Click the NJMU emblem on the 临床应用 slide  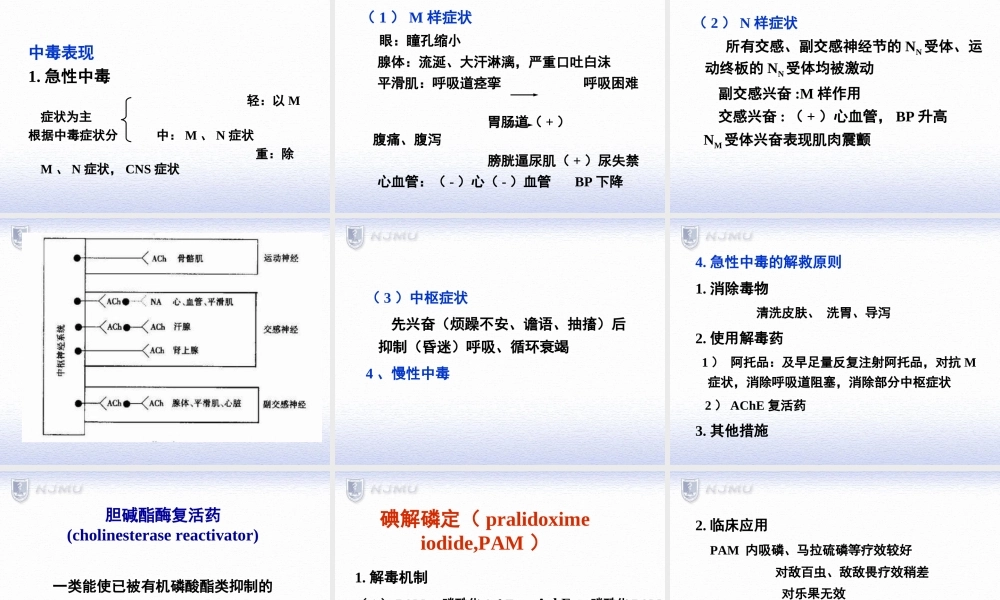(687, 491)
